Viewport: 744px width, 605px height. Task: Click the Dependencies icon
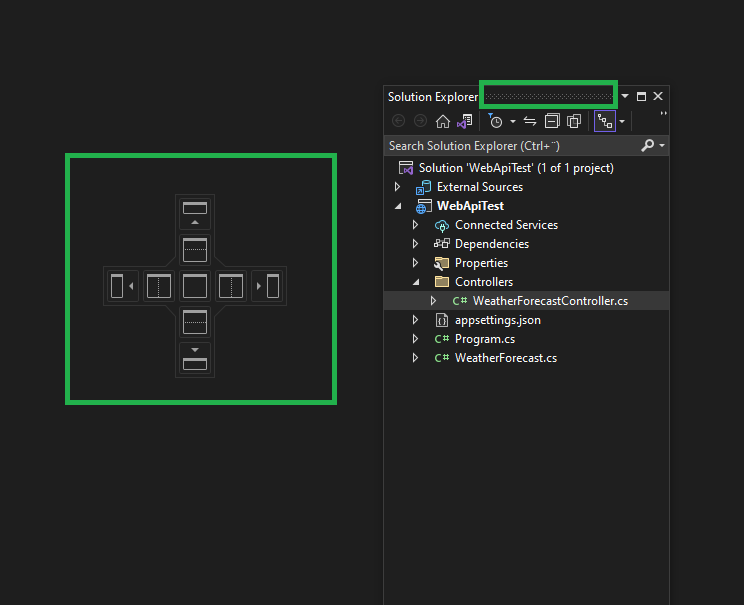(x=442, y=244)
